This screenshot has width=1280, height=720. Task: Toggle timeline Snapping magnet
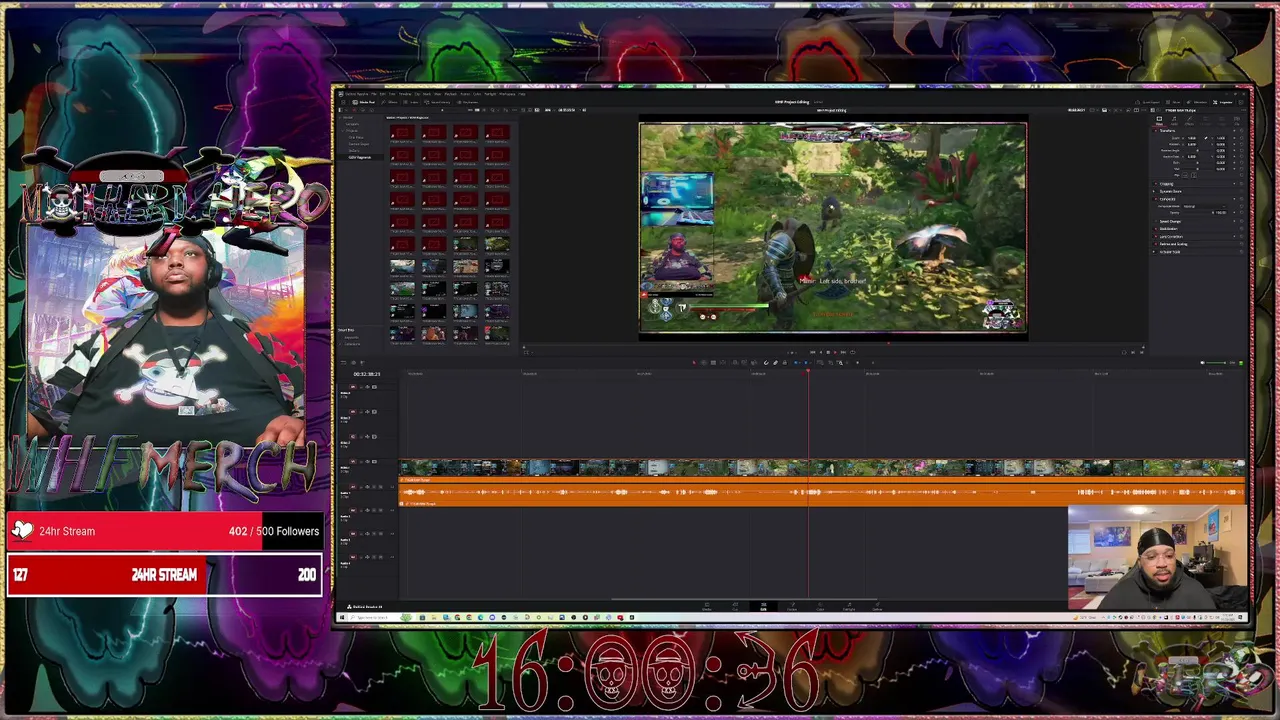766,362
